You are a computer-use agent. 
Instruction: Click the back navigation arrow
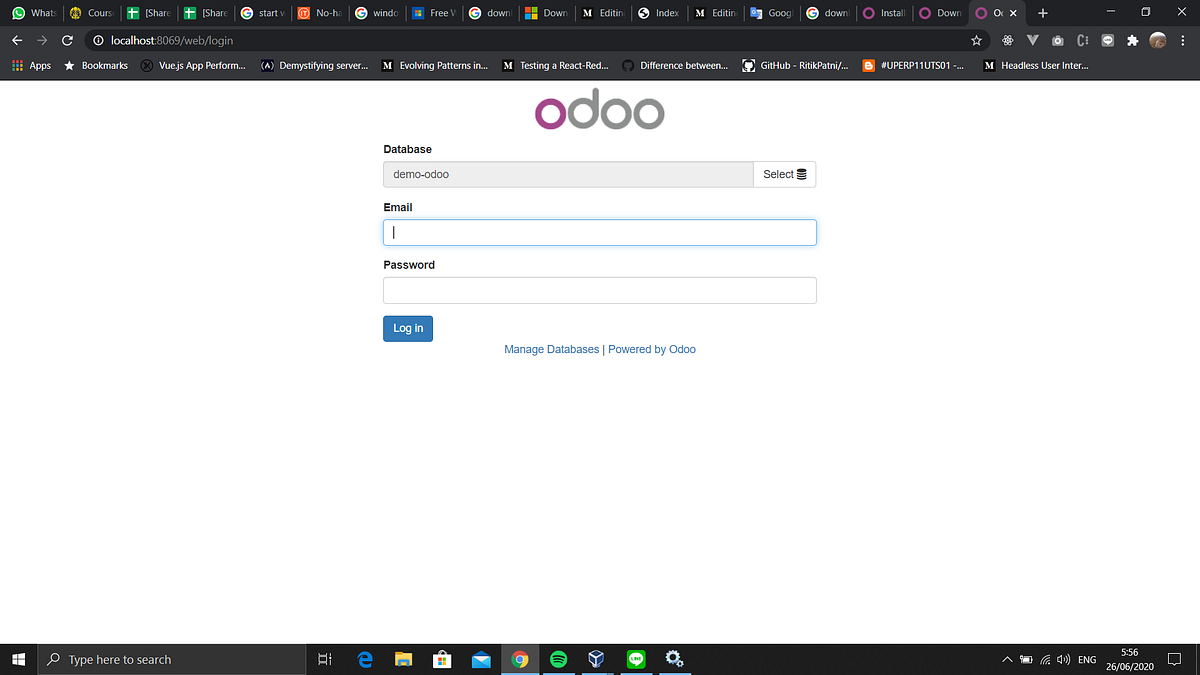(16, 41)
